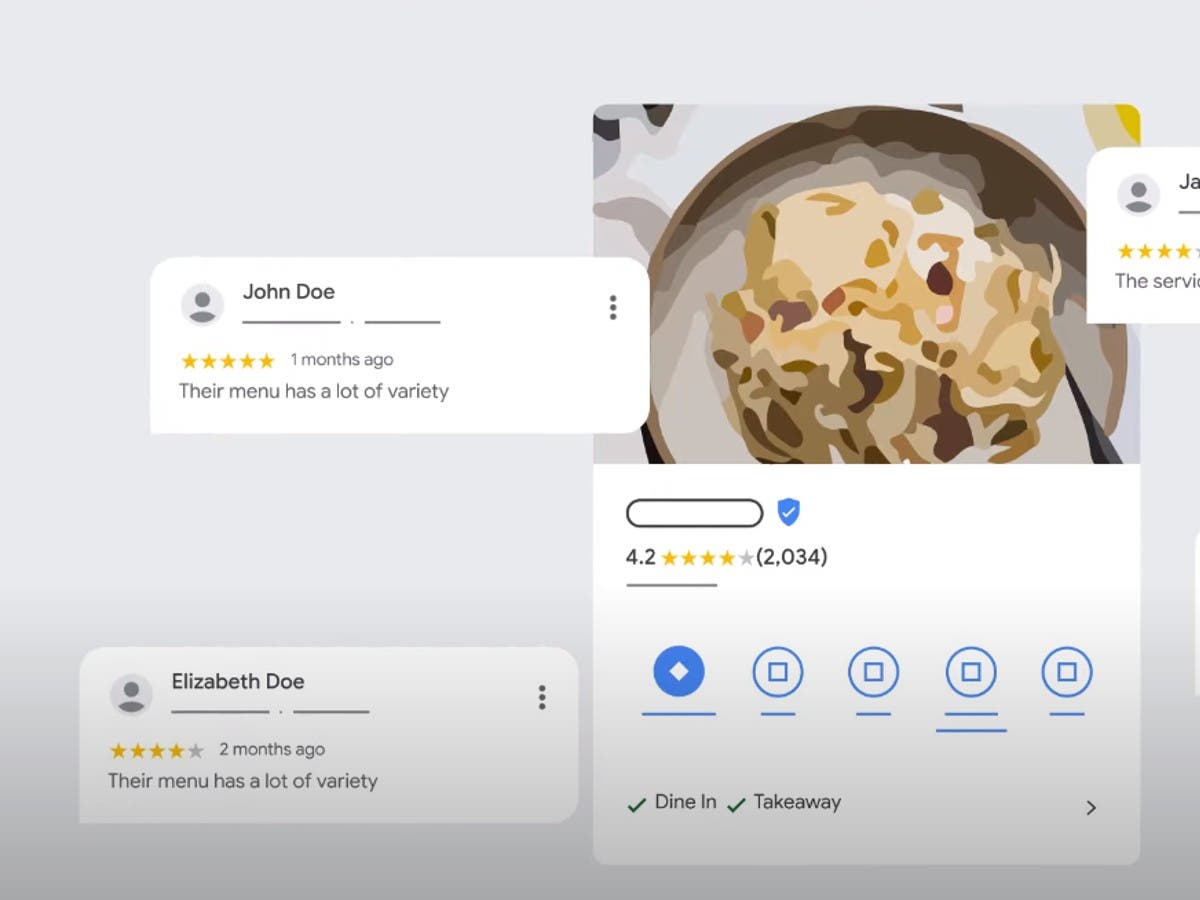Click John Doe's name on the review

click(289, 292)
